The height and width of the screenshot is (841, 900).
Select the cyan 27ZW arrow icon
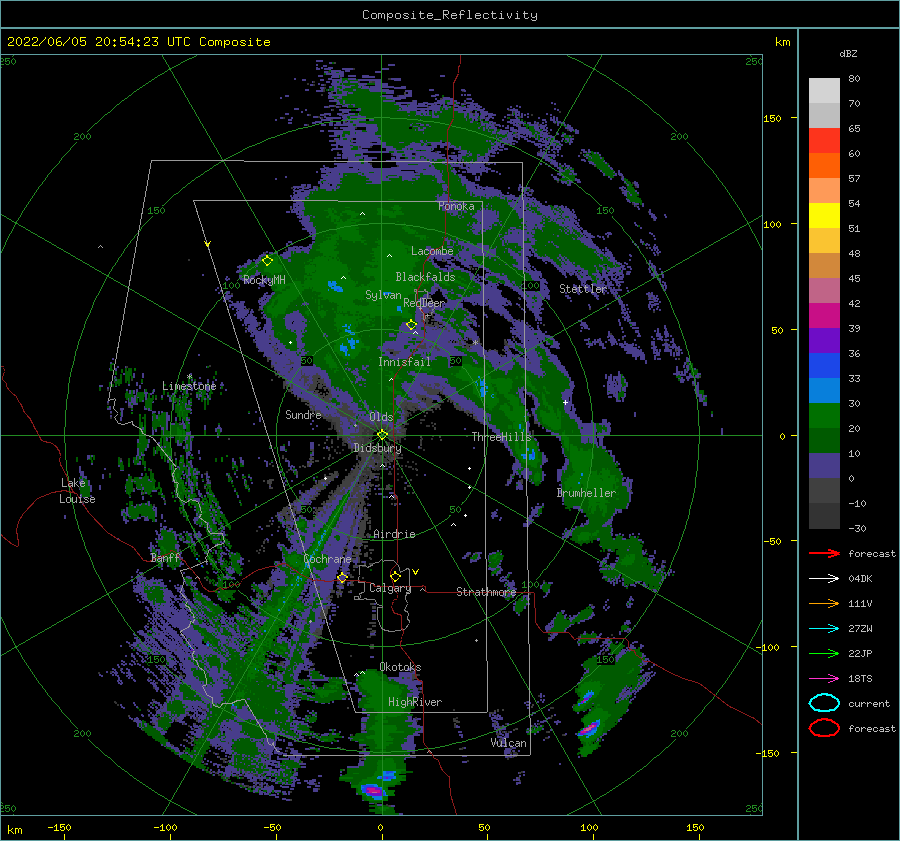pyautogui.click(x=824, y=629)
